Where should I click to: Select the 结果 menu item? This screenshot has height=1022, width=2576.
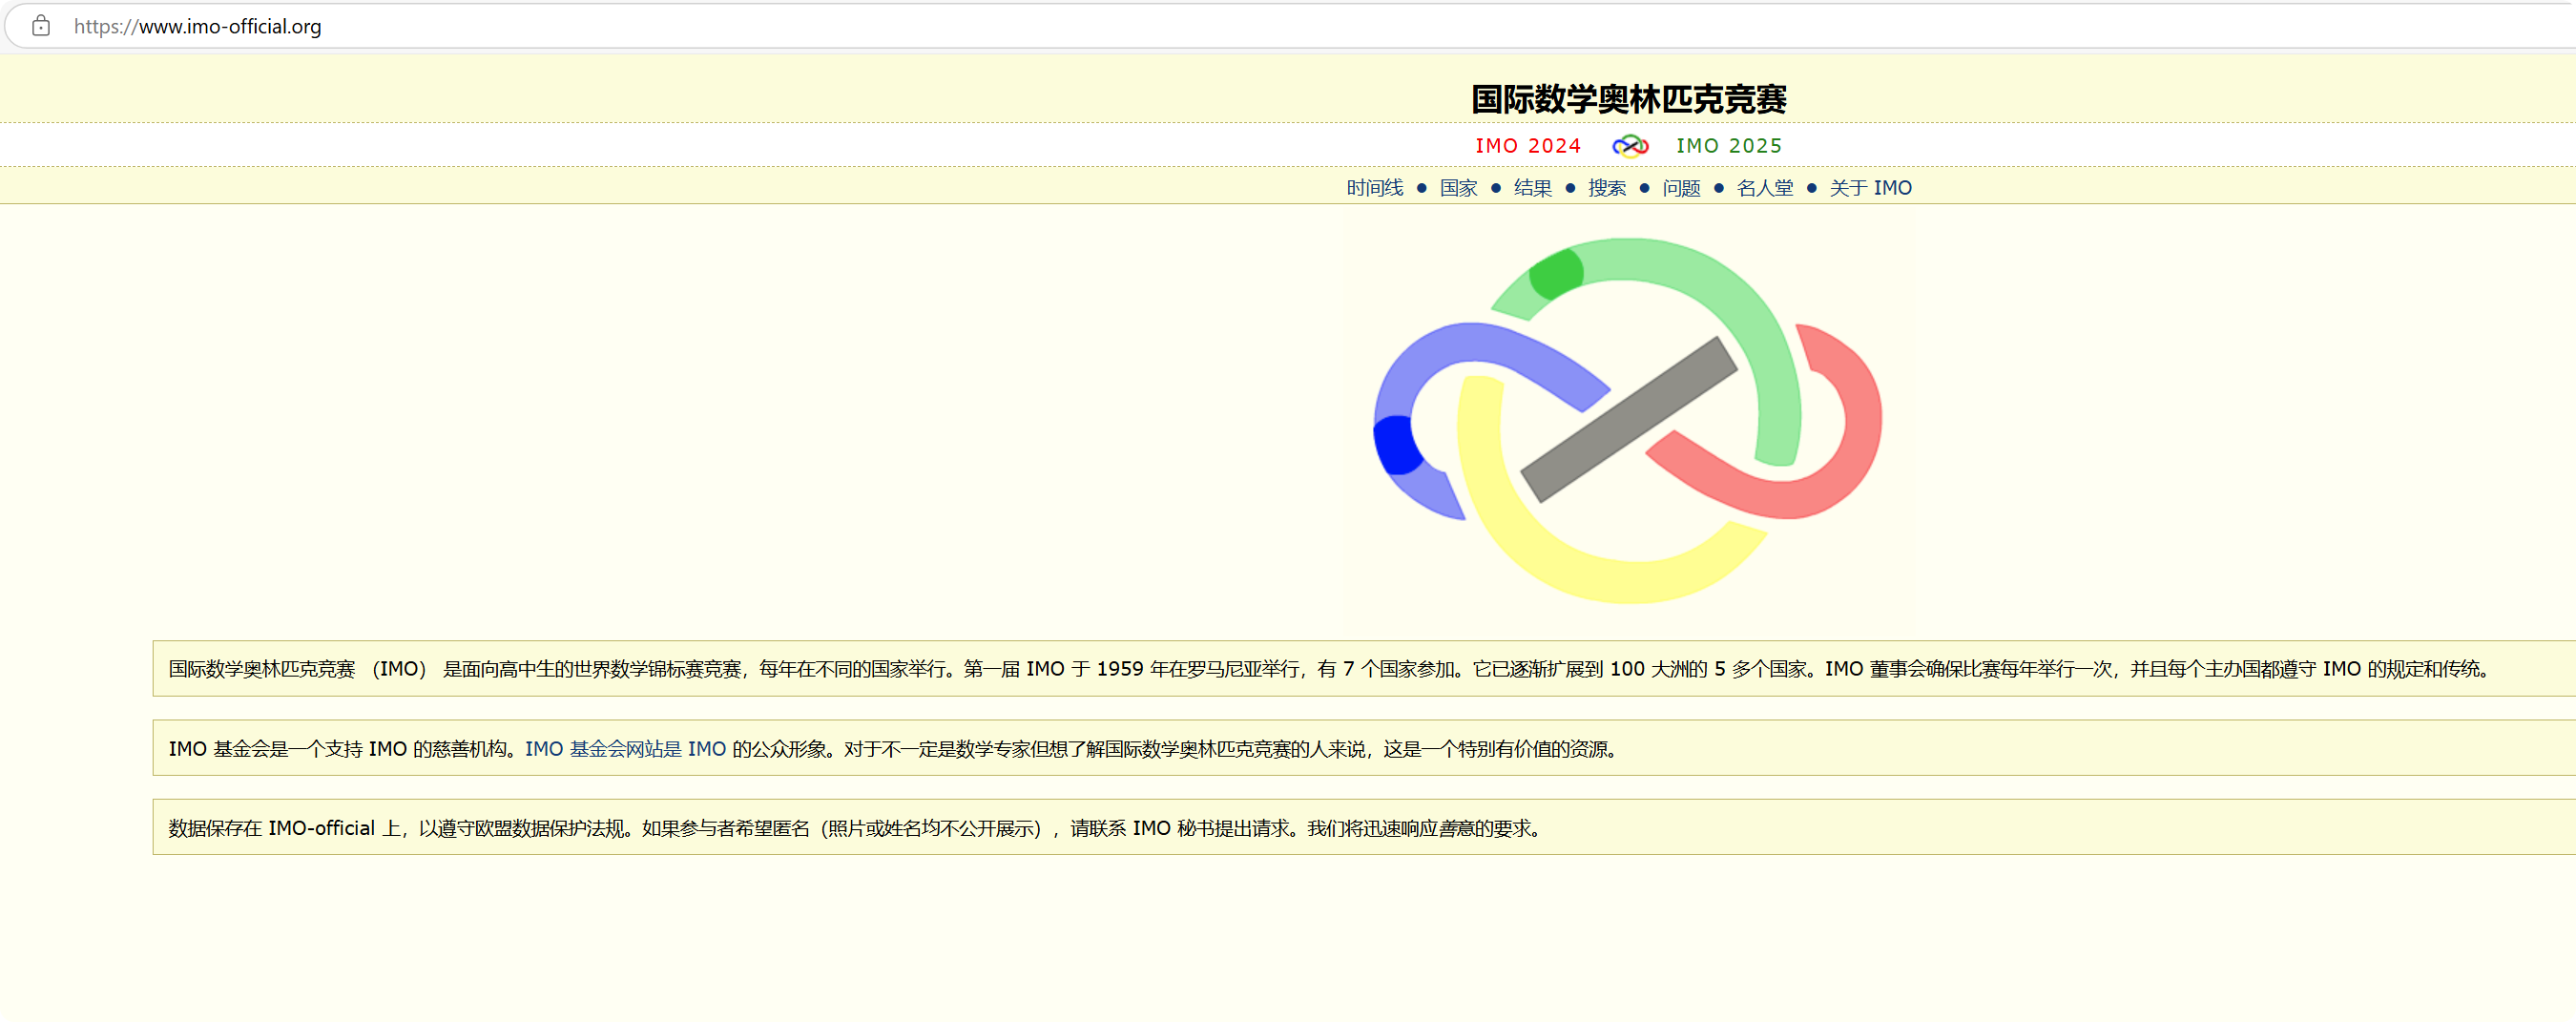point(1532,188)
